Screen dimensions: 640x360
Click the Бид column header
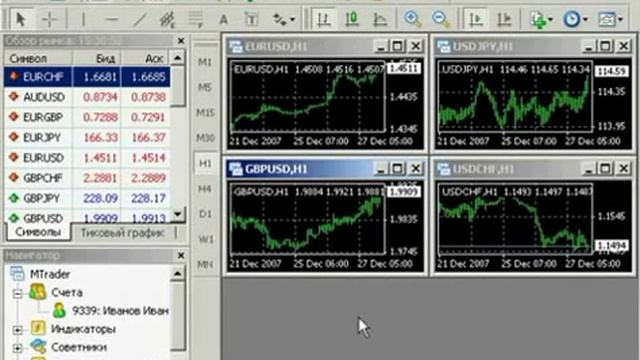[x=97, y=58]
